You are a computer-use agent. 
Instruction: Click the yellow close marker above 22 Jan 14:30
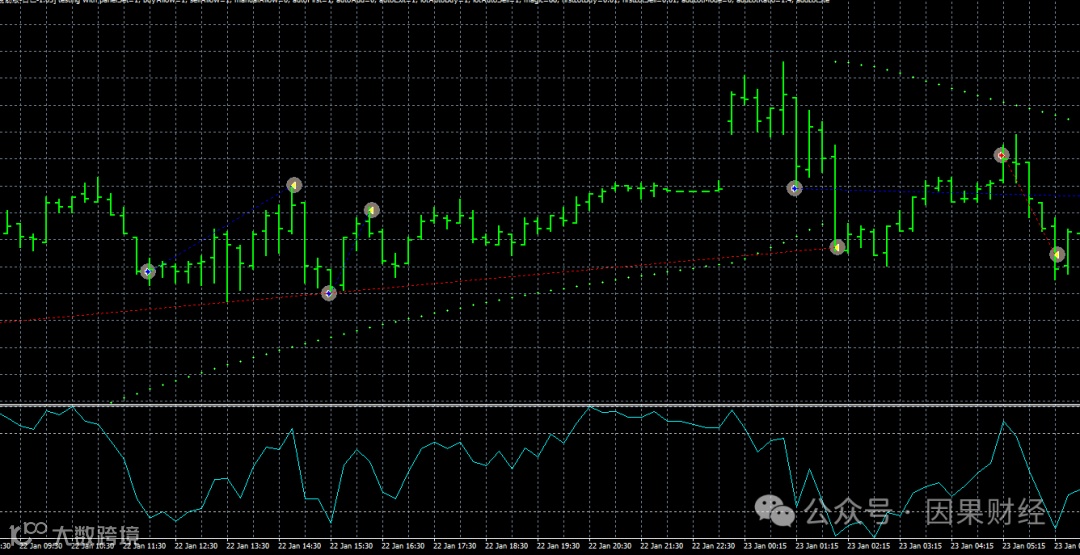[294, 185]
